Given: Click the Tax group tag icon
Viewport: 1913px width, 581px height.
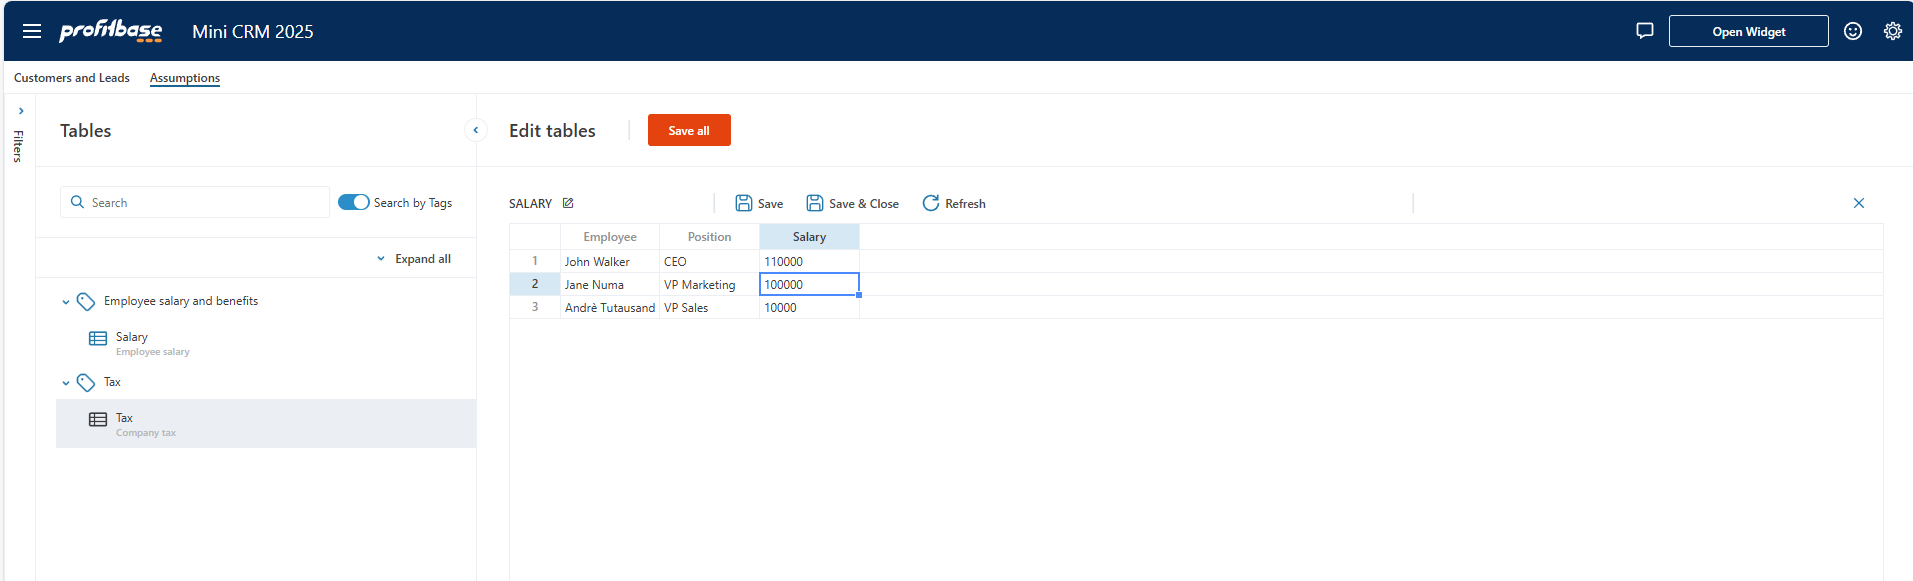Looking at the screenshot, I should tap(86, 382).
